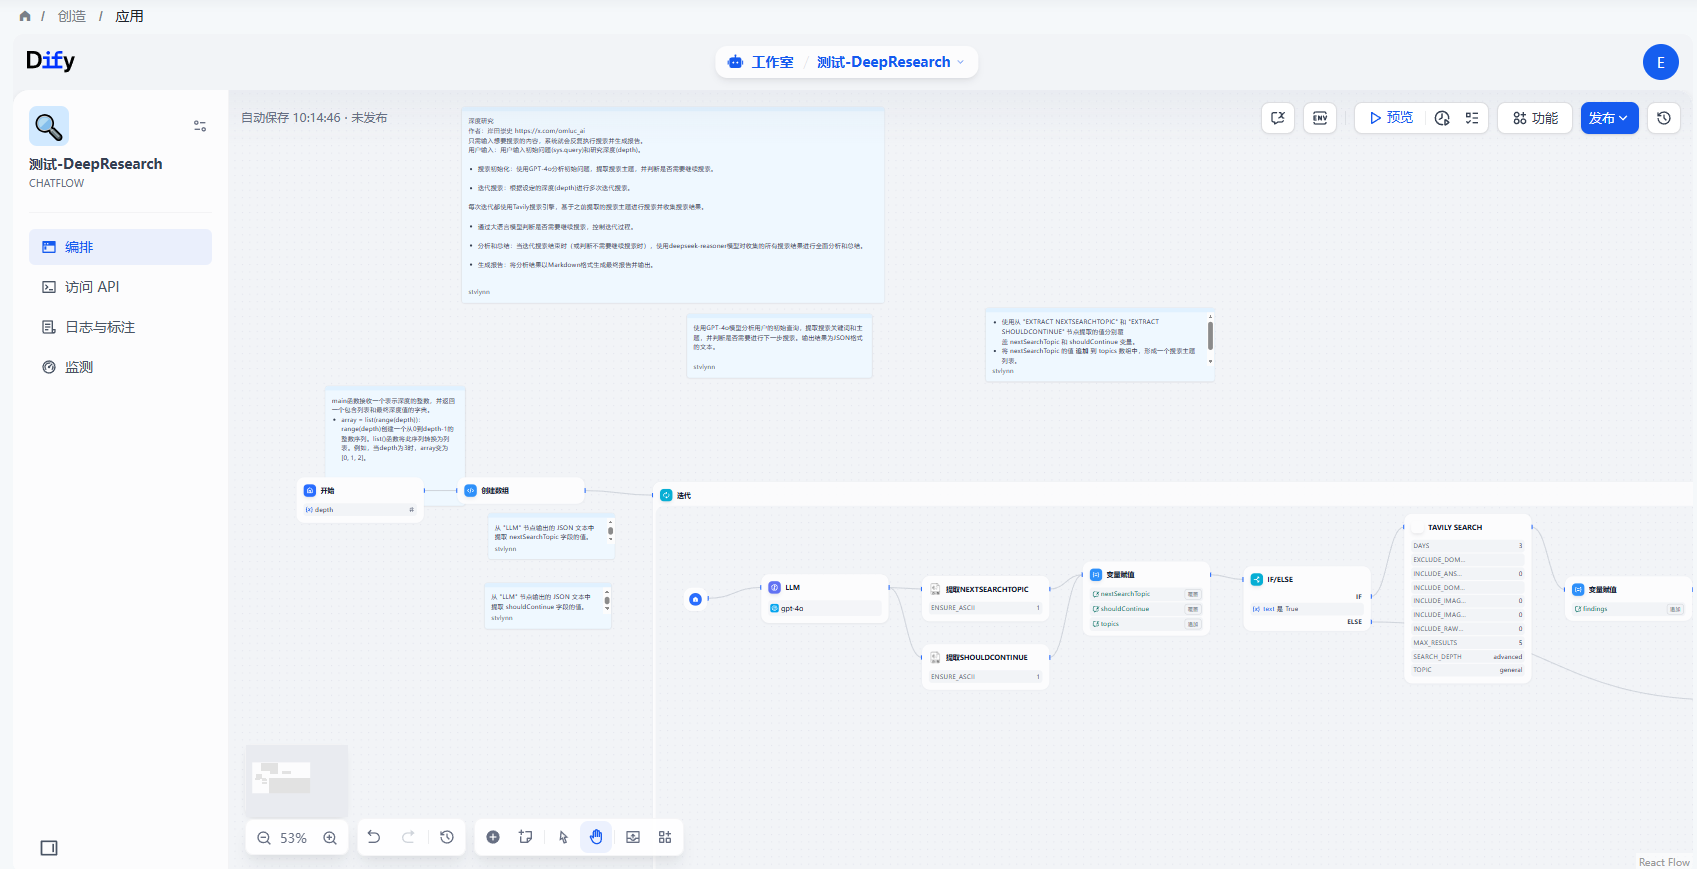Image resolution: width=1697 pixels, height=869 pixels.
Task: Click the 预览 preview button
Action: [1391, 118]
